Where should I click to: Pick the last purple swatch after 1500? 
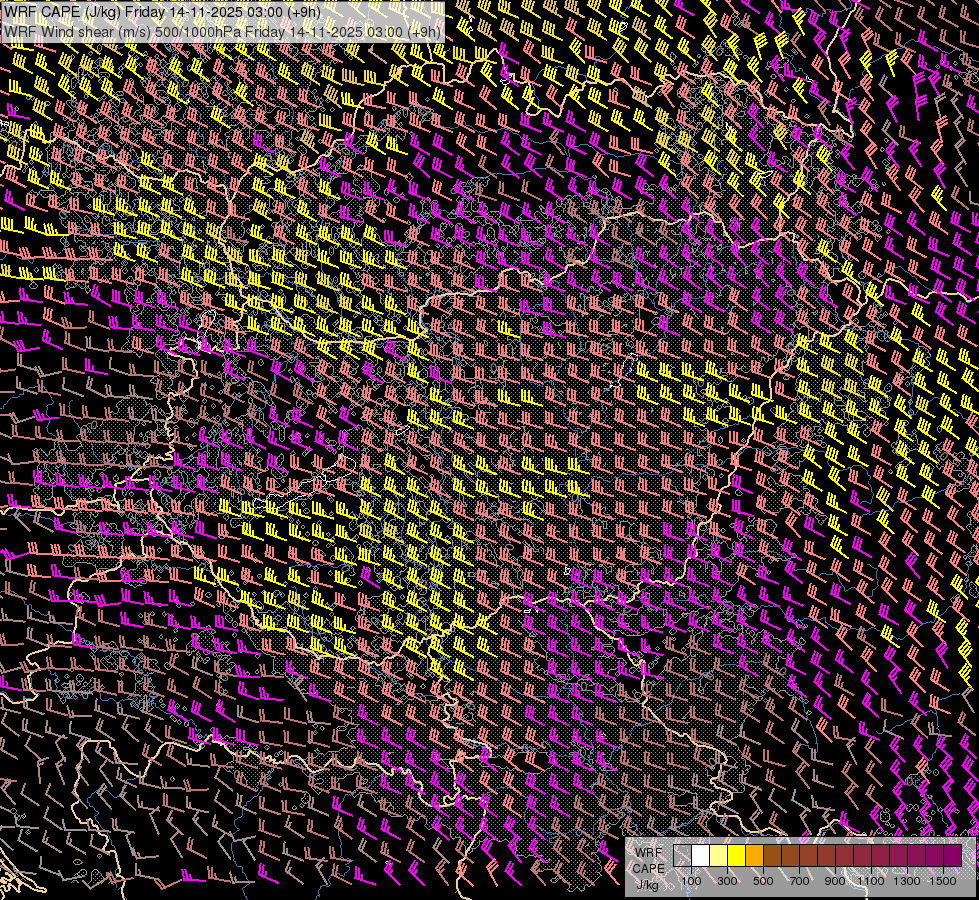point(952,856)
